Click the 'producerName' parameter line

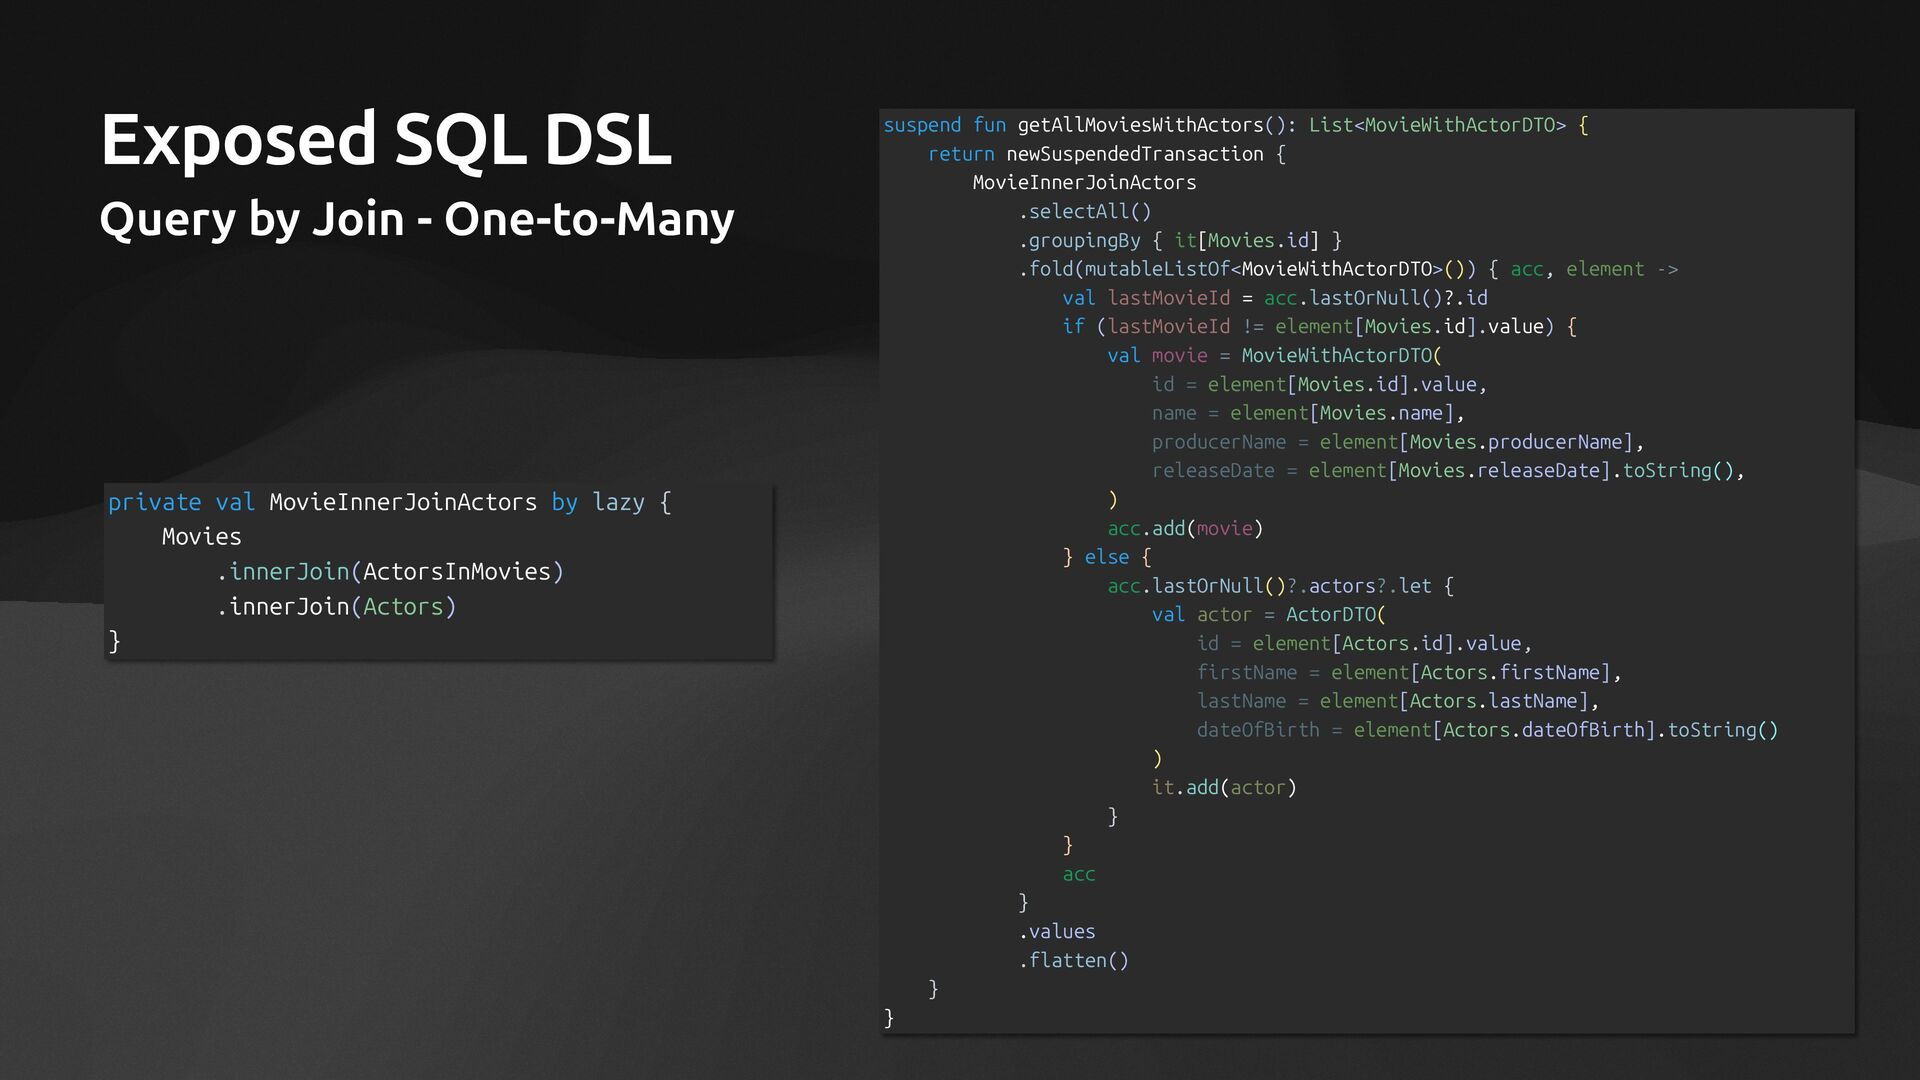pos(1219,442)
